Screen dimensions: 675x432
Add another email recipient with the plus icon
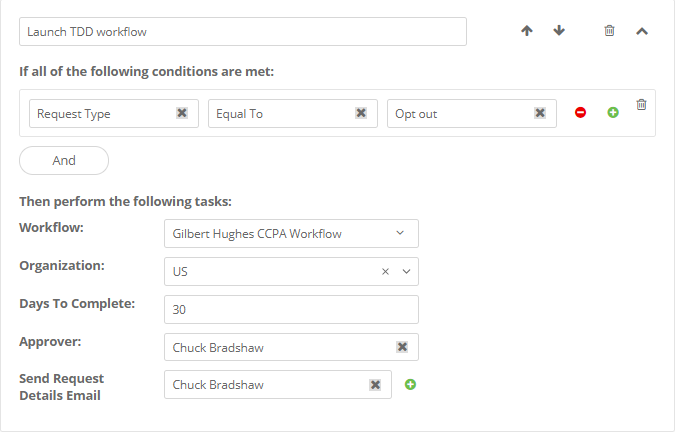click(x=410, y=384)
